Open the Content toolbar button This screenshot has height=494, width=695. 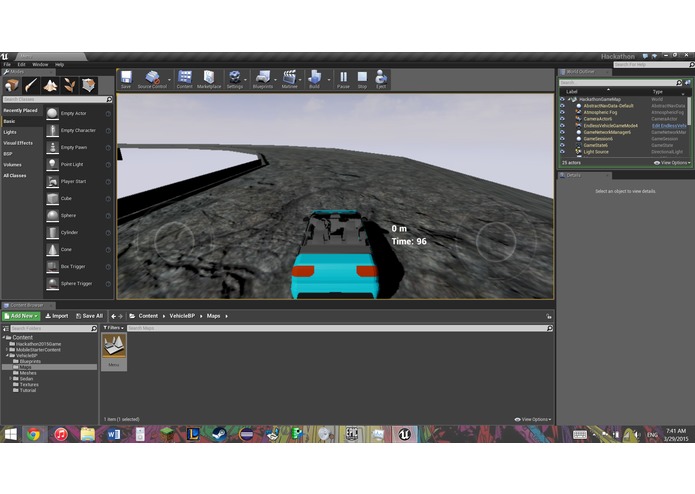[x=184, y=79]
